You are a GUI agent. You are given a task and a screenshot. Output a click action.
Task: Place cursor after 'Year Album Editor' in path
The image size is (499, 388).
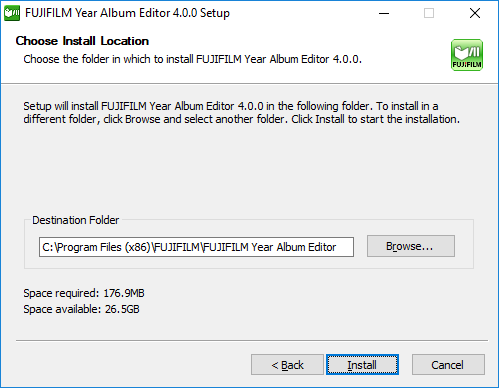[x=337, y=247]
